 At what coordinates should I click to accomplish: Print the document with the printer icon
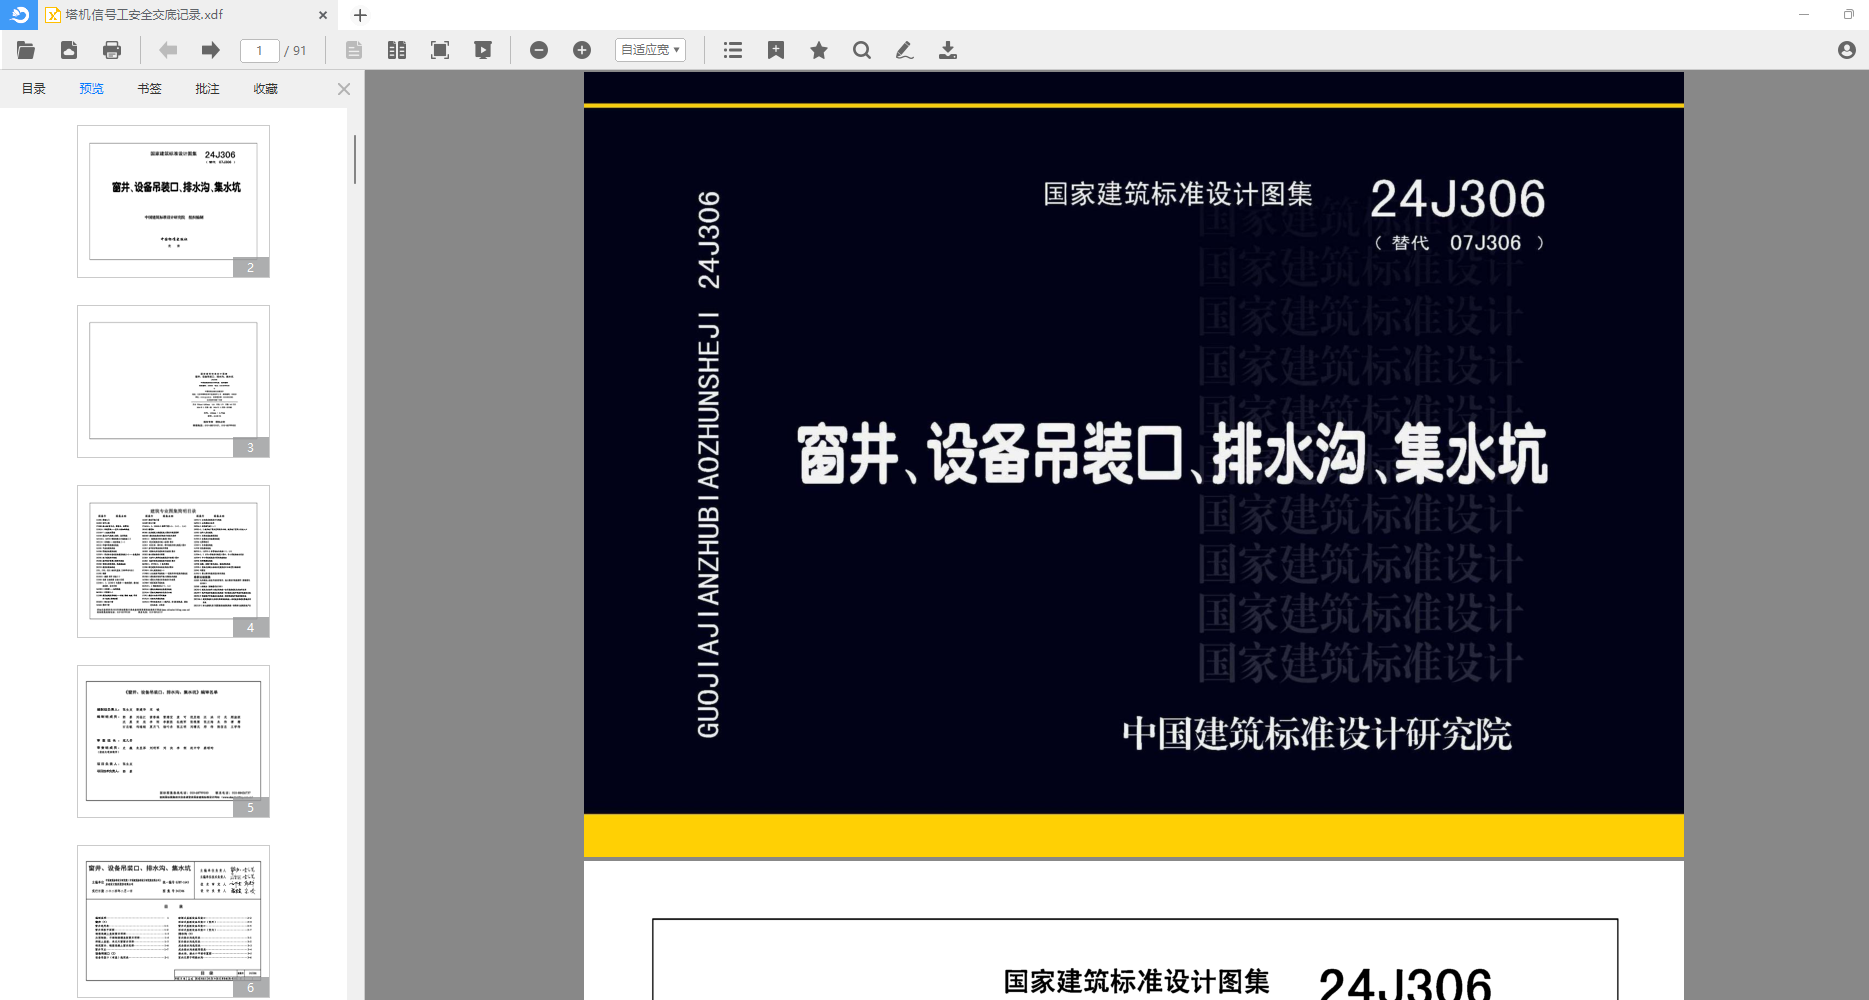point(112,50)
